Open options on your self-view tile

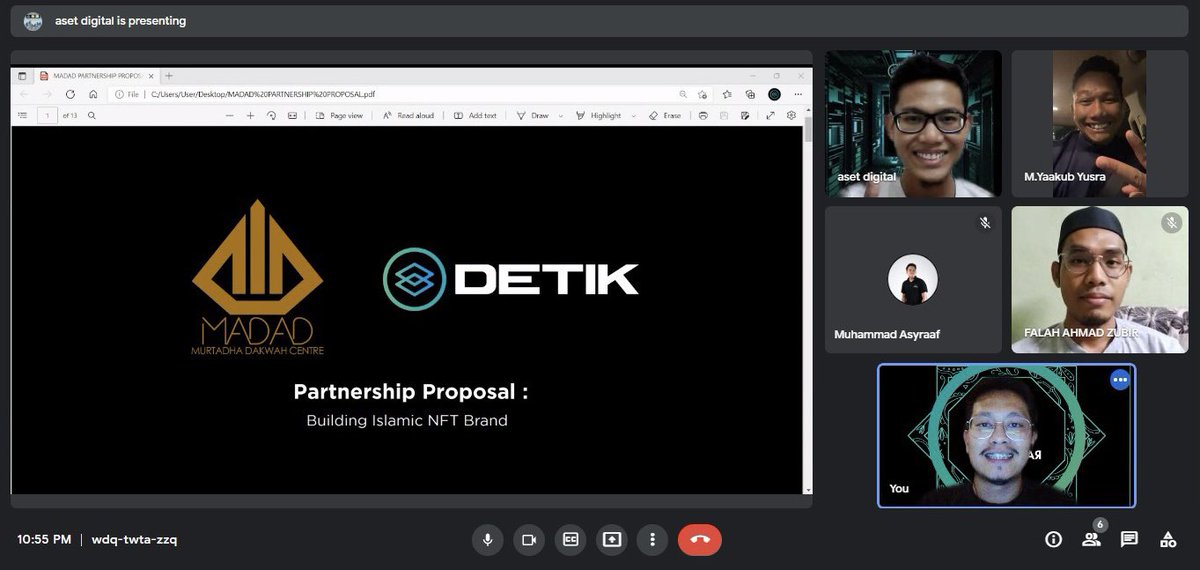[x=1119, y=380]
